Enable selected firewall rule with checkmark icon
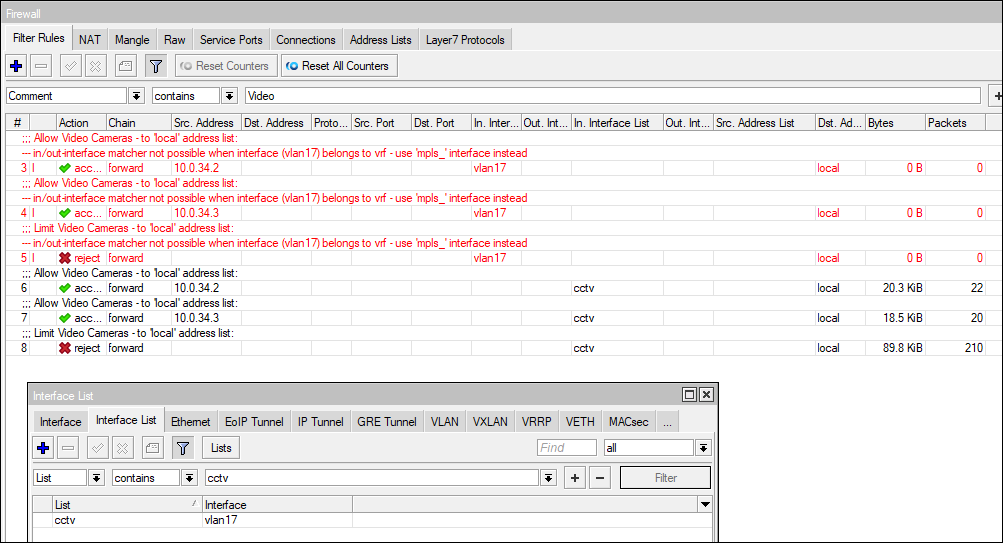Screen dimensions: 1003x543 70,66
